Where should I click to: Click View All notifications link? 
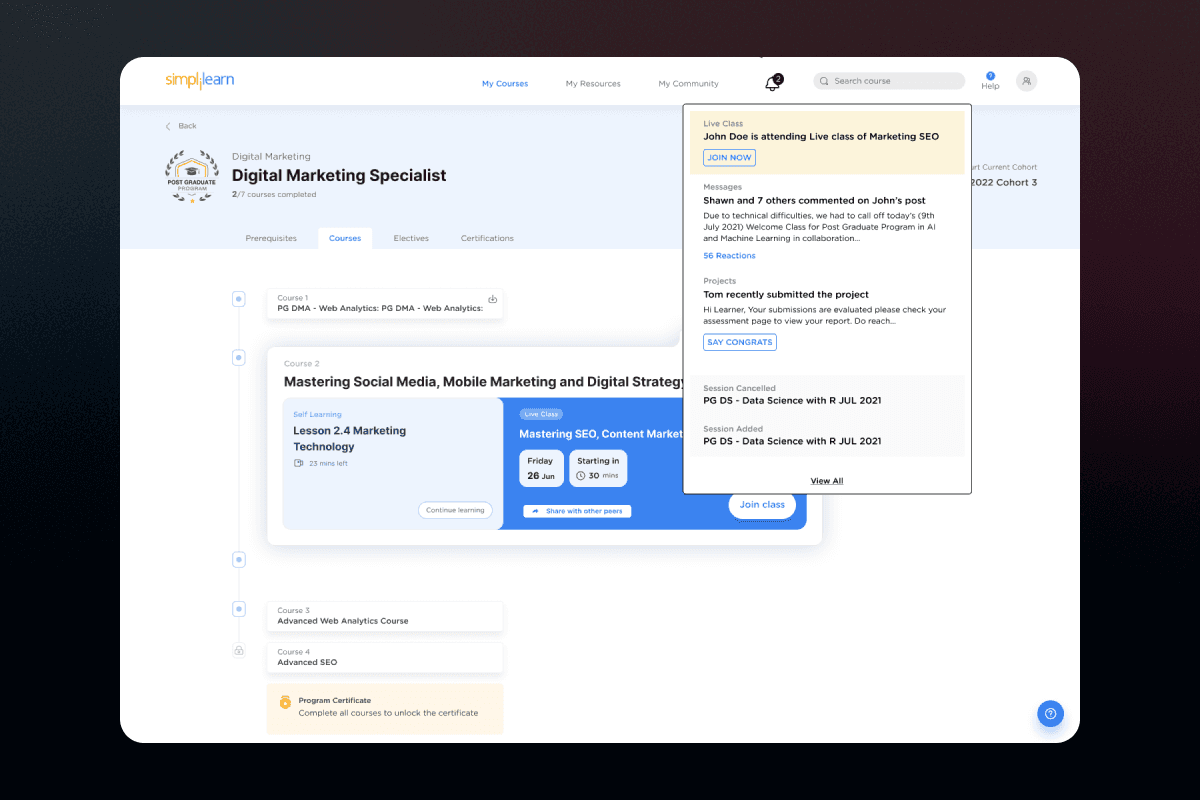tap(827, 481)
